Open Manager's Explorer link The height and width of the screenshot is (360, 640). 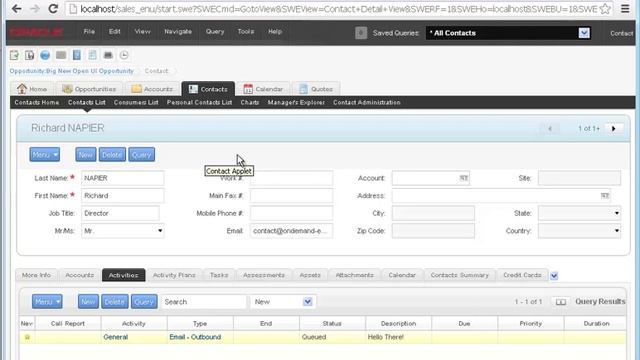[296, 102]
